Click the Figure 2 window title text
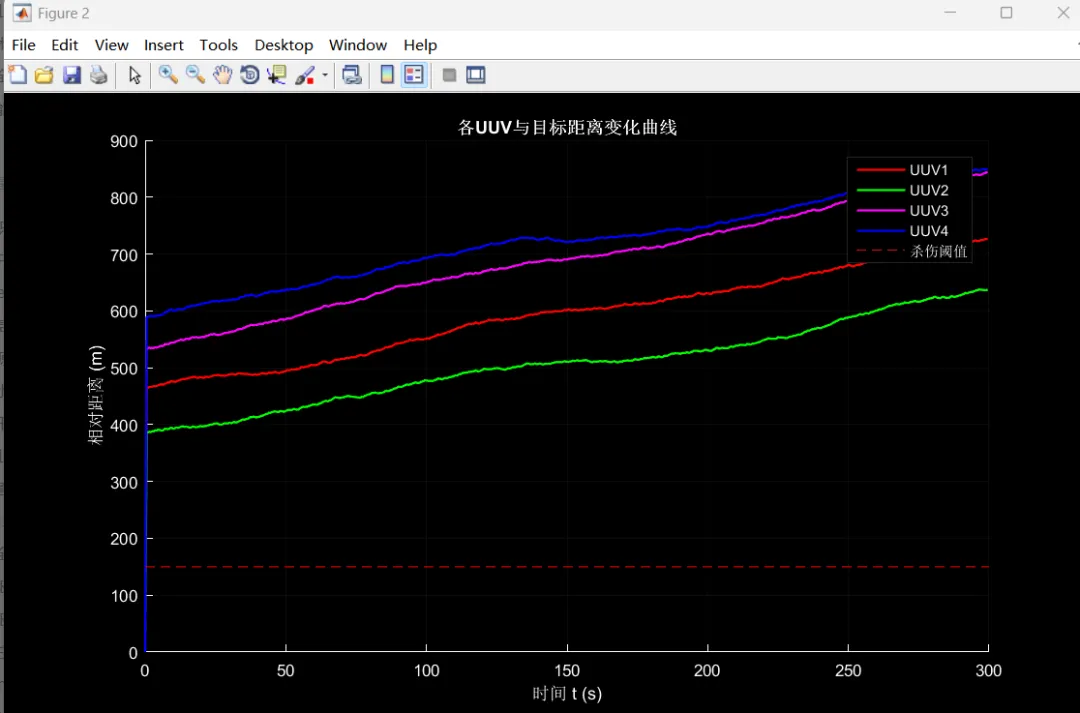The width and height of the screenshot is (1080, 713). coord(63,13)
